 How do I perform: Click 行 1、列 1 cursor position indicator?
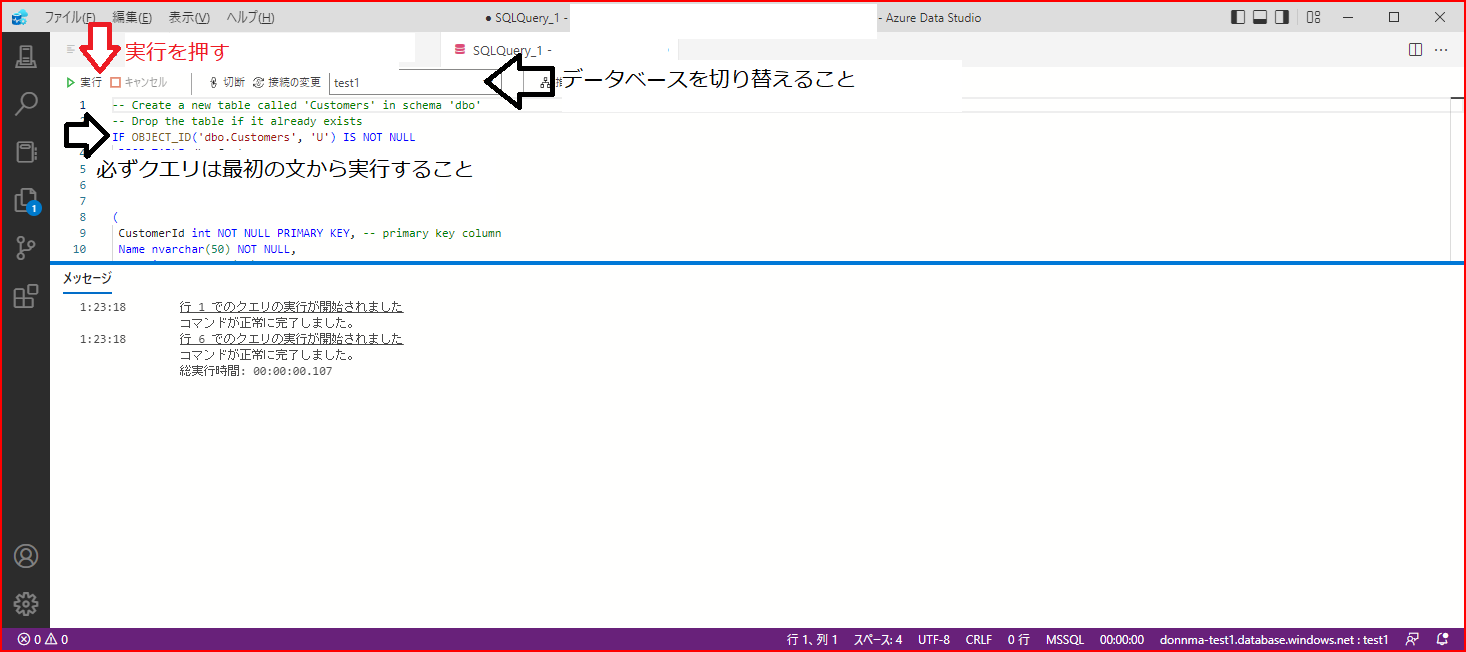[812, 639]
